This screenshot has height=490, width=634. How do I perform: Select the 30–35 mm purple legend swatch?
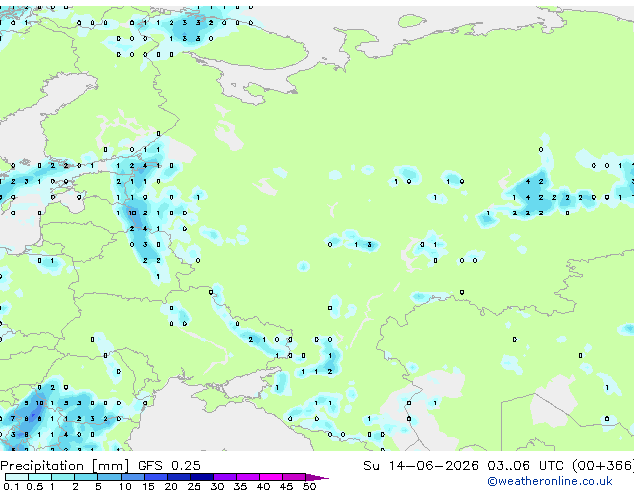pos(224,477)
